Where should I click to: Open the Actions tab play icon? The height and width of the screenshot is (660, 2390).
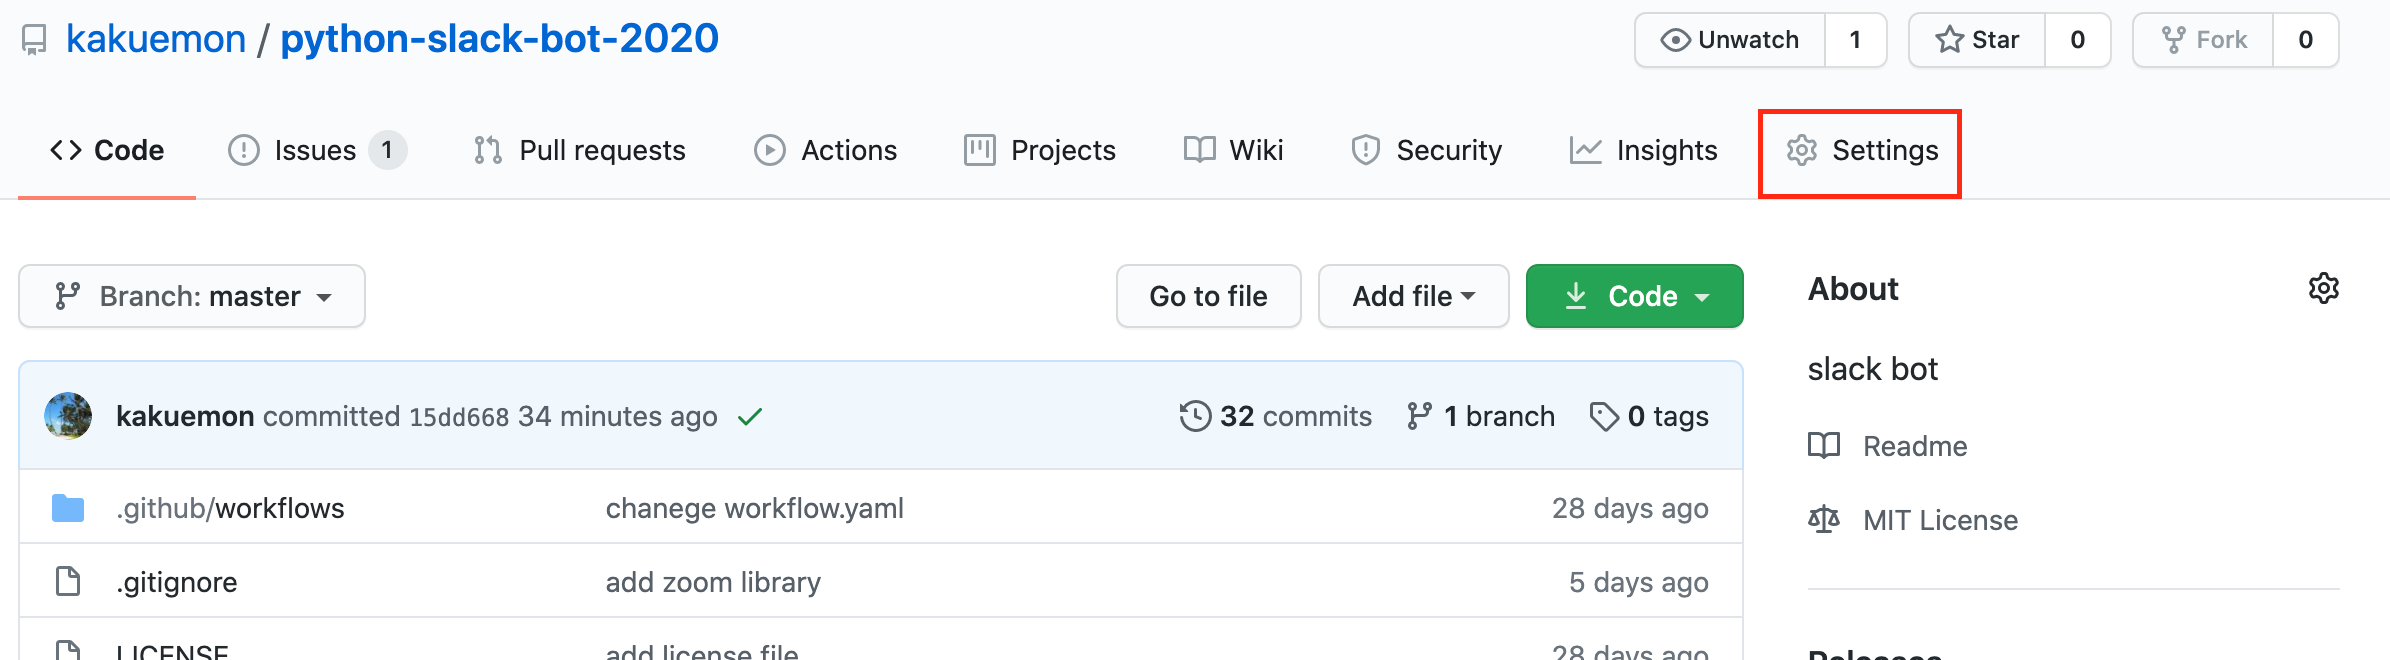coord(768,149)
